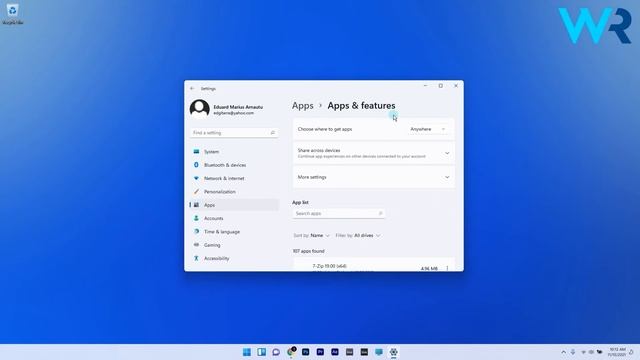Launch Chrome from the taskbar

[291, 352]
